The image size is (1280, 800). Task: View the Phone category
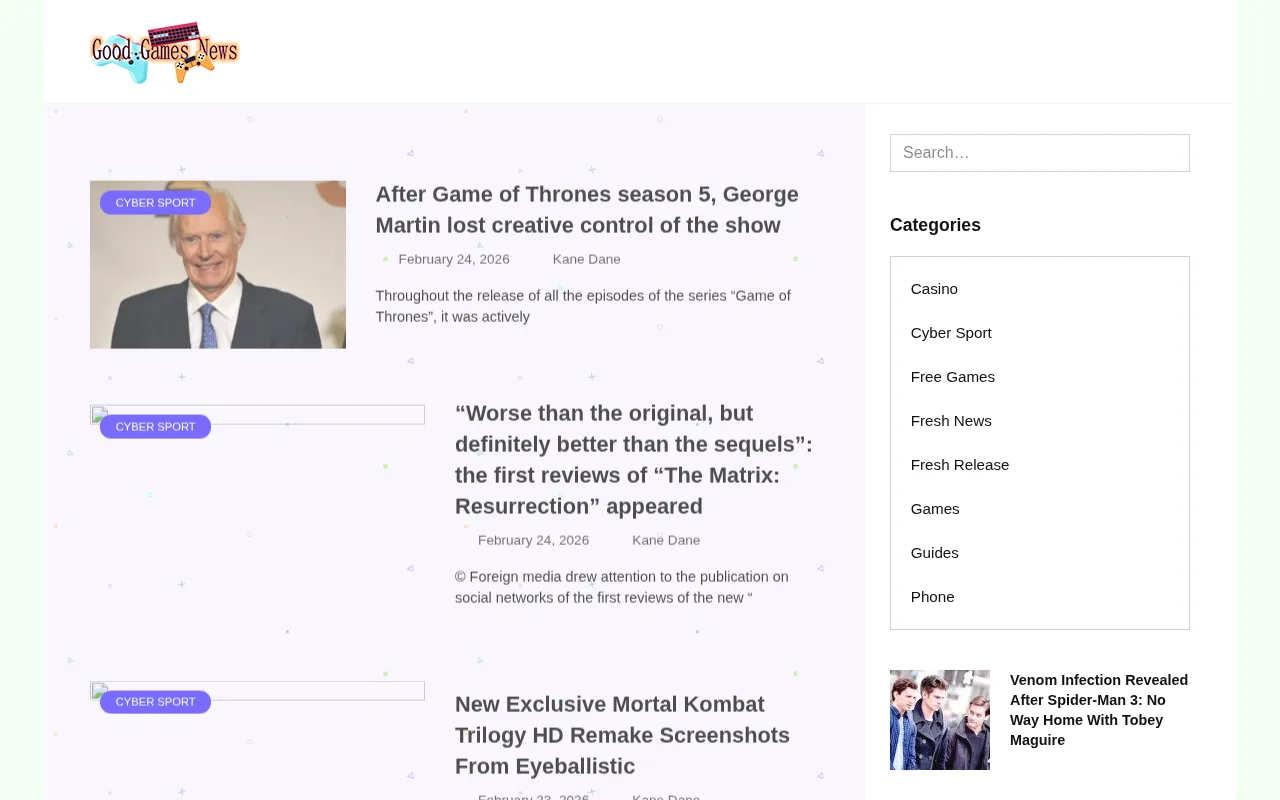point(932,596)
